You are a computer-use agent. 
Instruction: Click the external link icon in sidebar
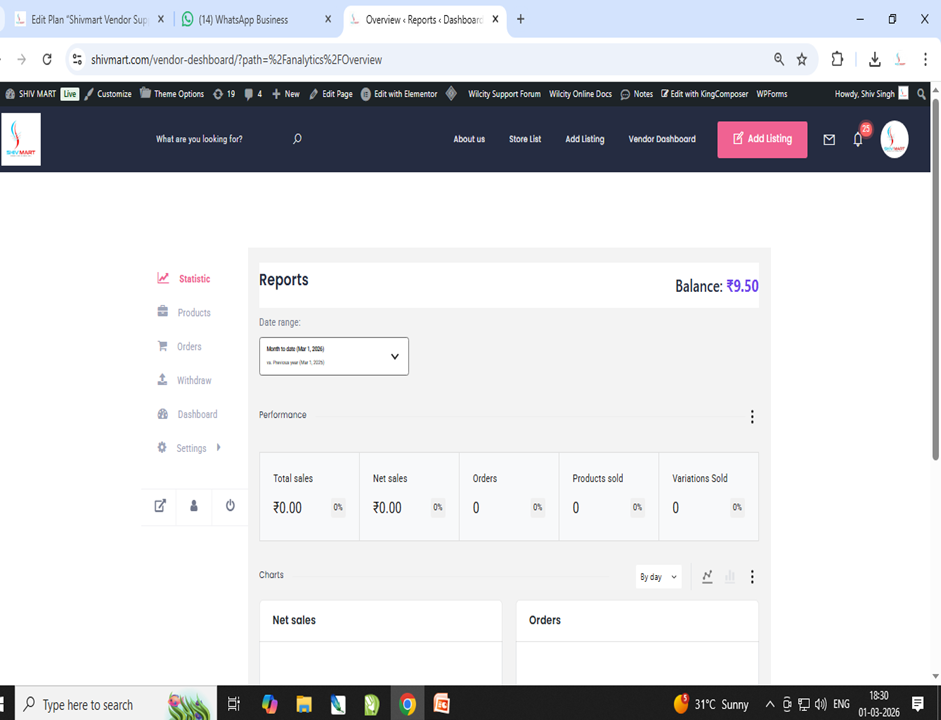click(160, 506)
